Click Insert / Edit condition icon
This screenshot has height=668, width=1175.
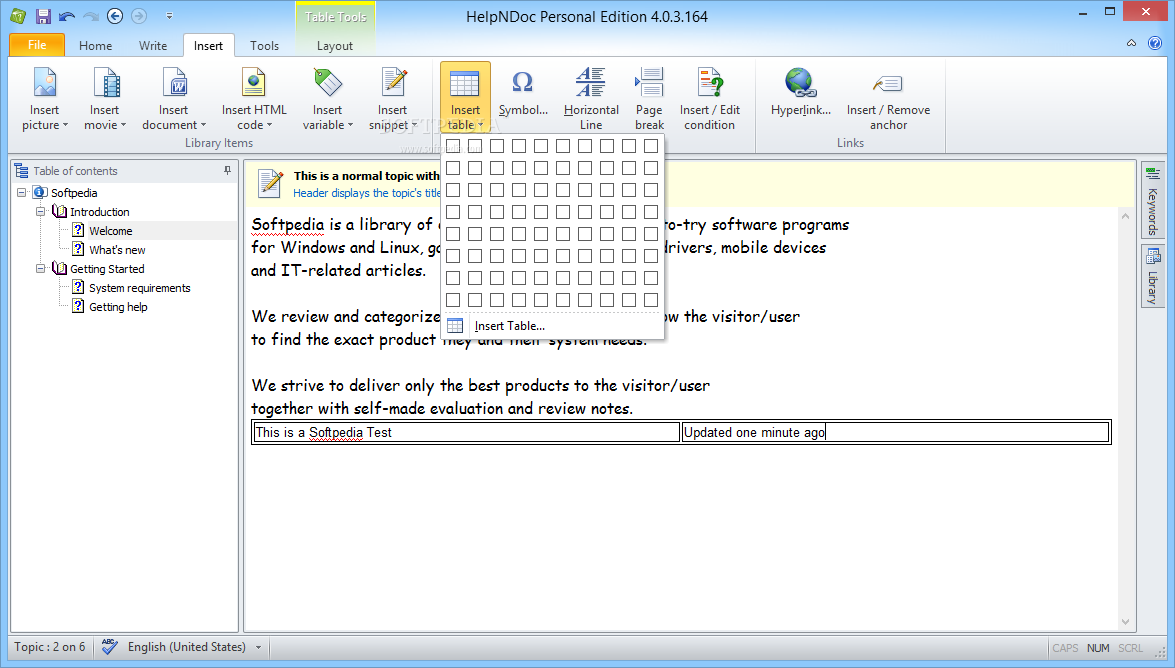click(710, 82)
